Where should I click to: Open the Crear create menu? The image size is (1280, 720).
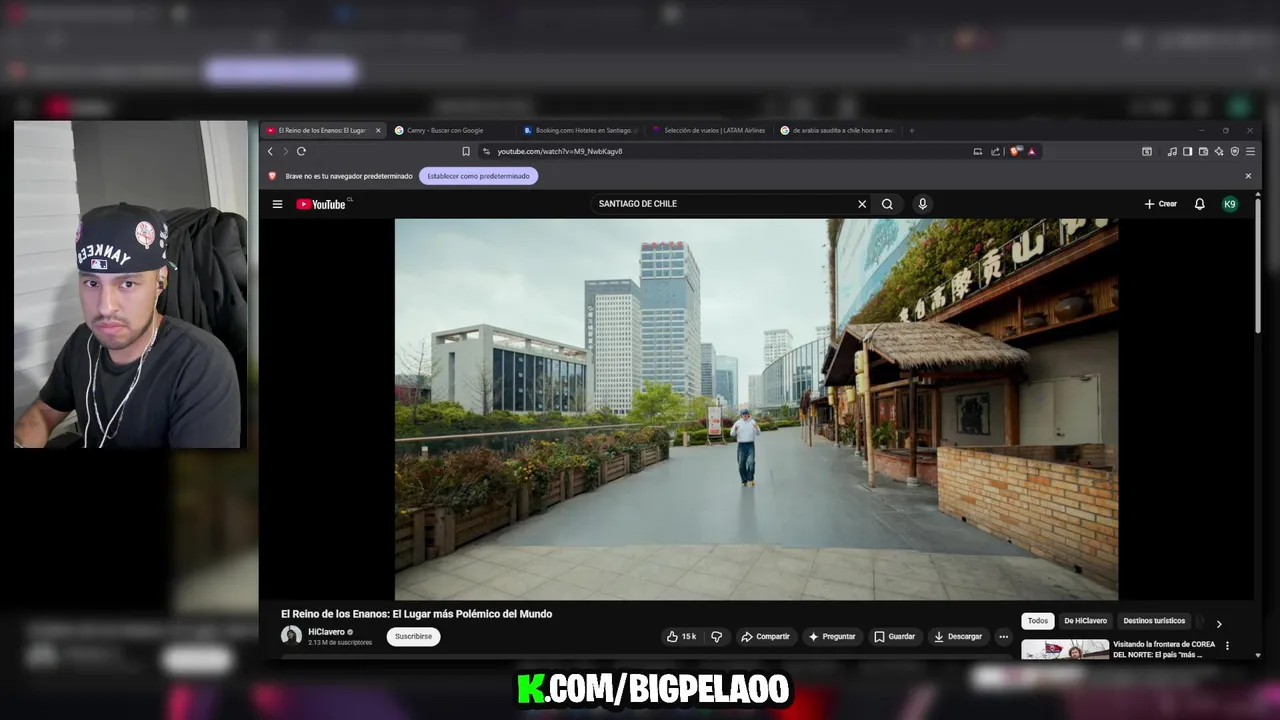point(1161,204)
